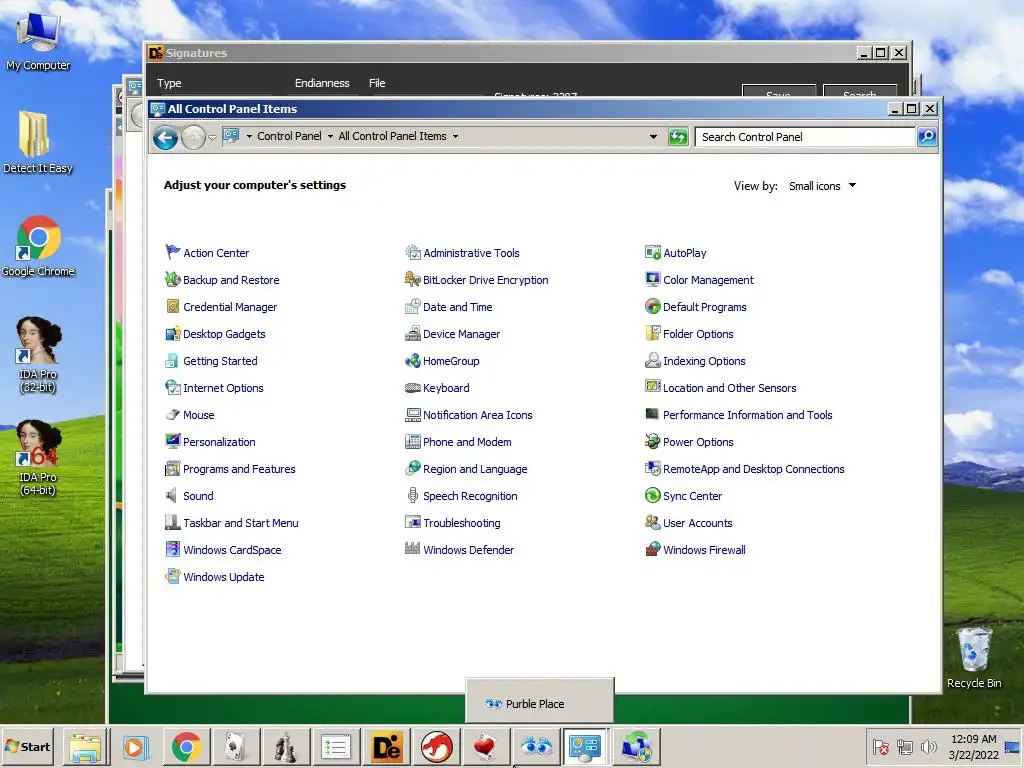Click the Control Panel breadcrumb segment
The image size is (1024, 768).
click(x=289, y=136)
